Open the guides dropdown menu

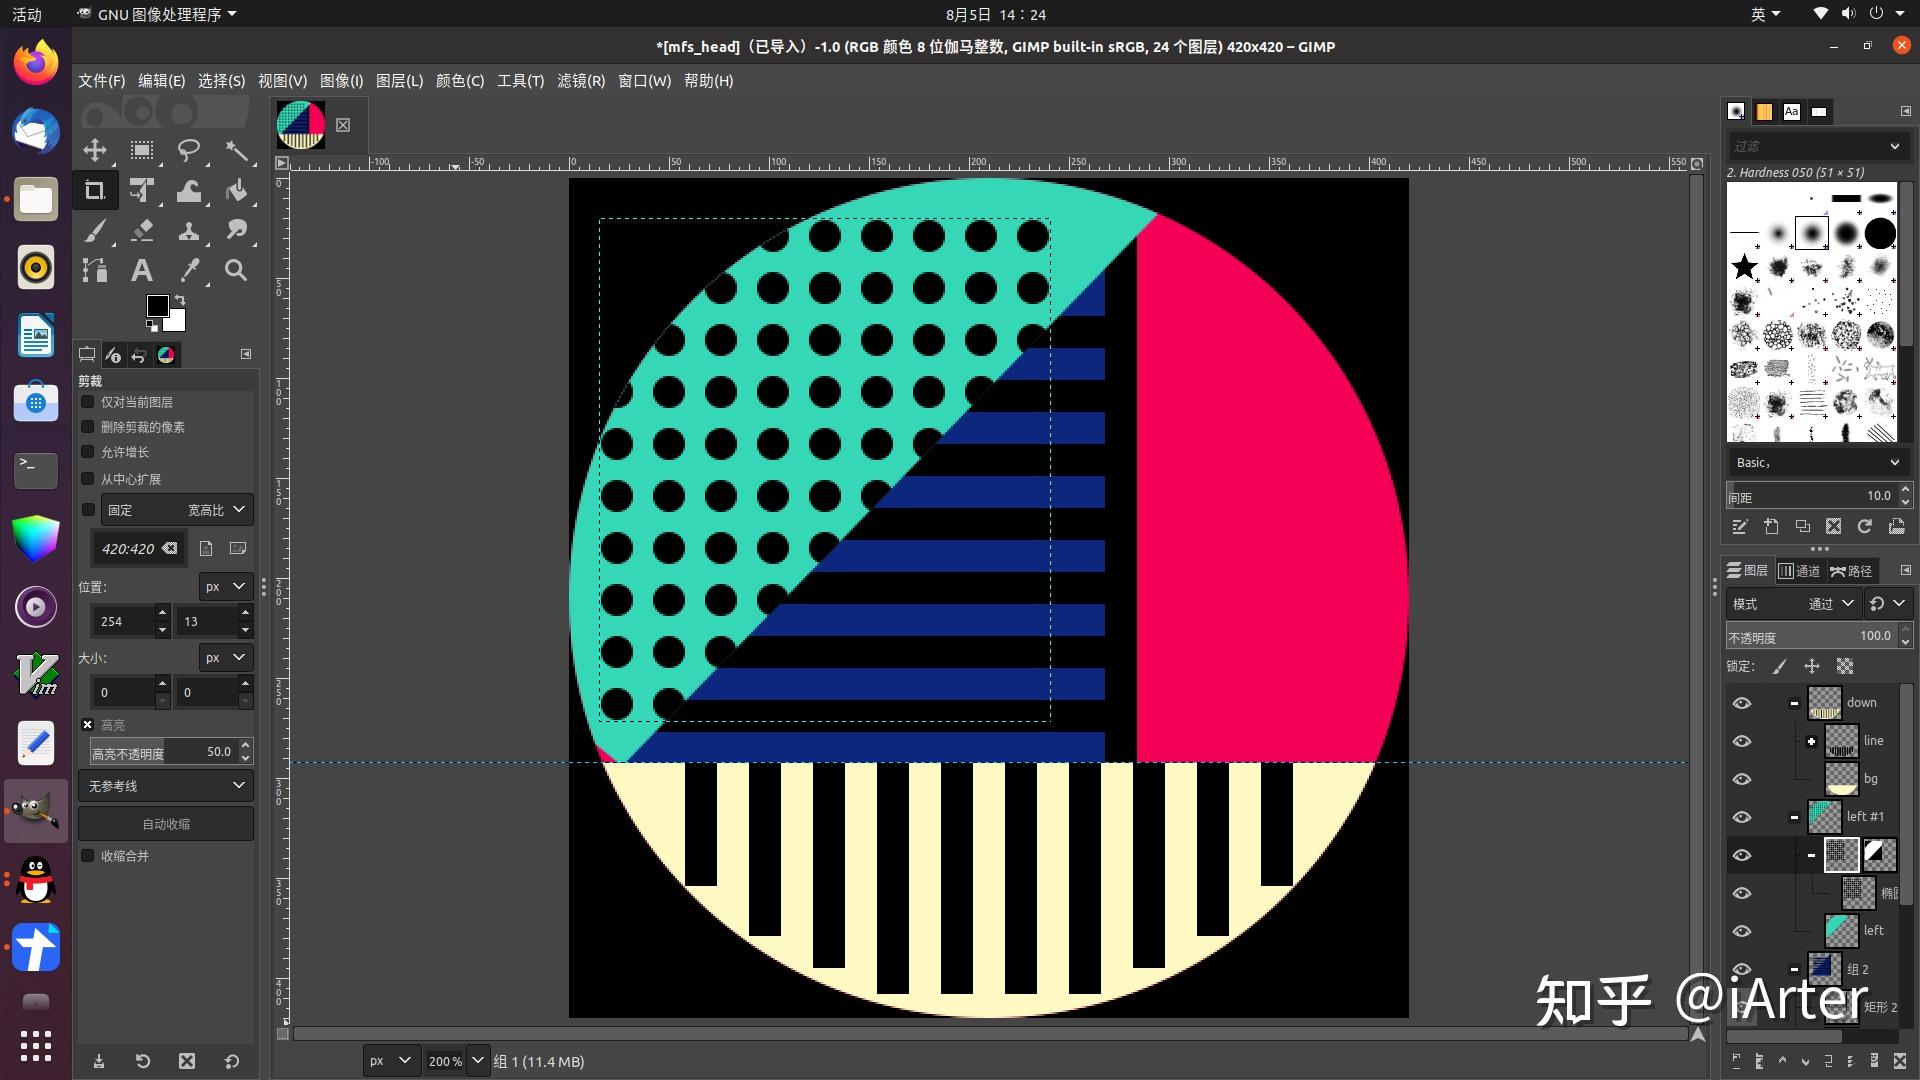click(166, 786)
